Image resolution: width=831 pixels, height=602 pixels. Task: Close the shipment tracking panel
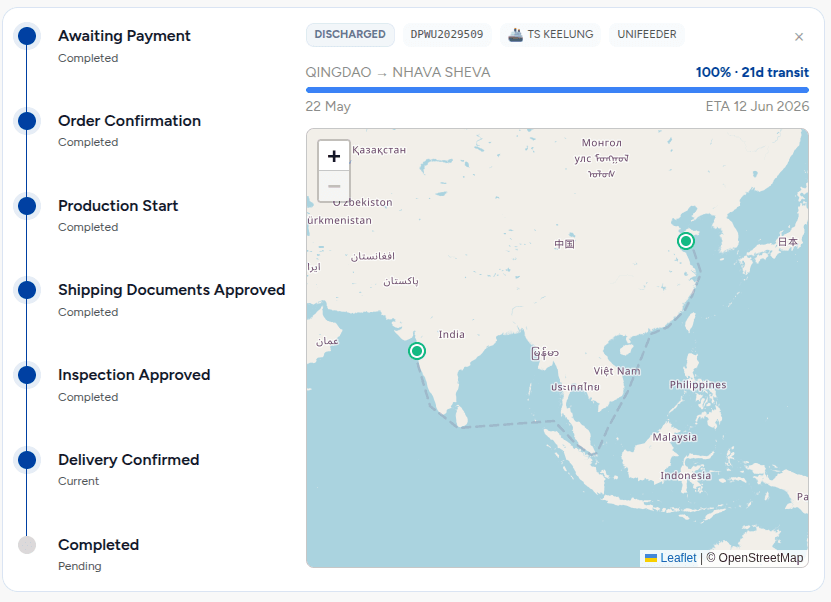[799, 37]
